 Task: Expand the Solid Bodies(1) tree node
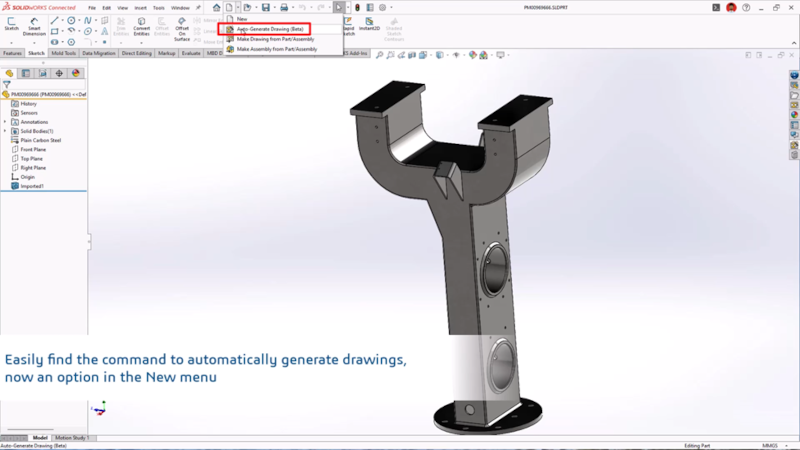pyautogui.click(x=5, y=131)
